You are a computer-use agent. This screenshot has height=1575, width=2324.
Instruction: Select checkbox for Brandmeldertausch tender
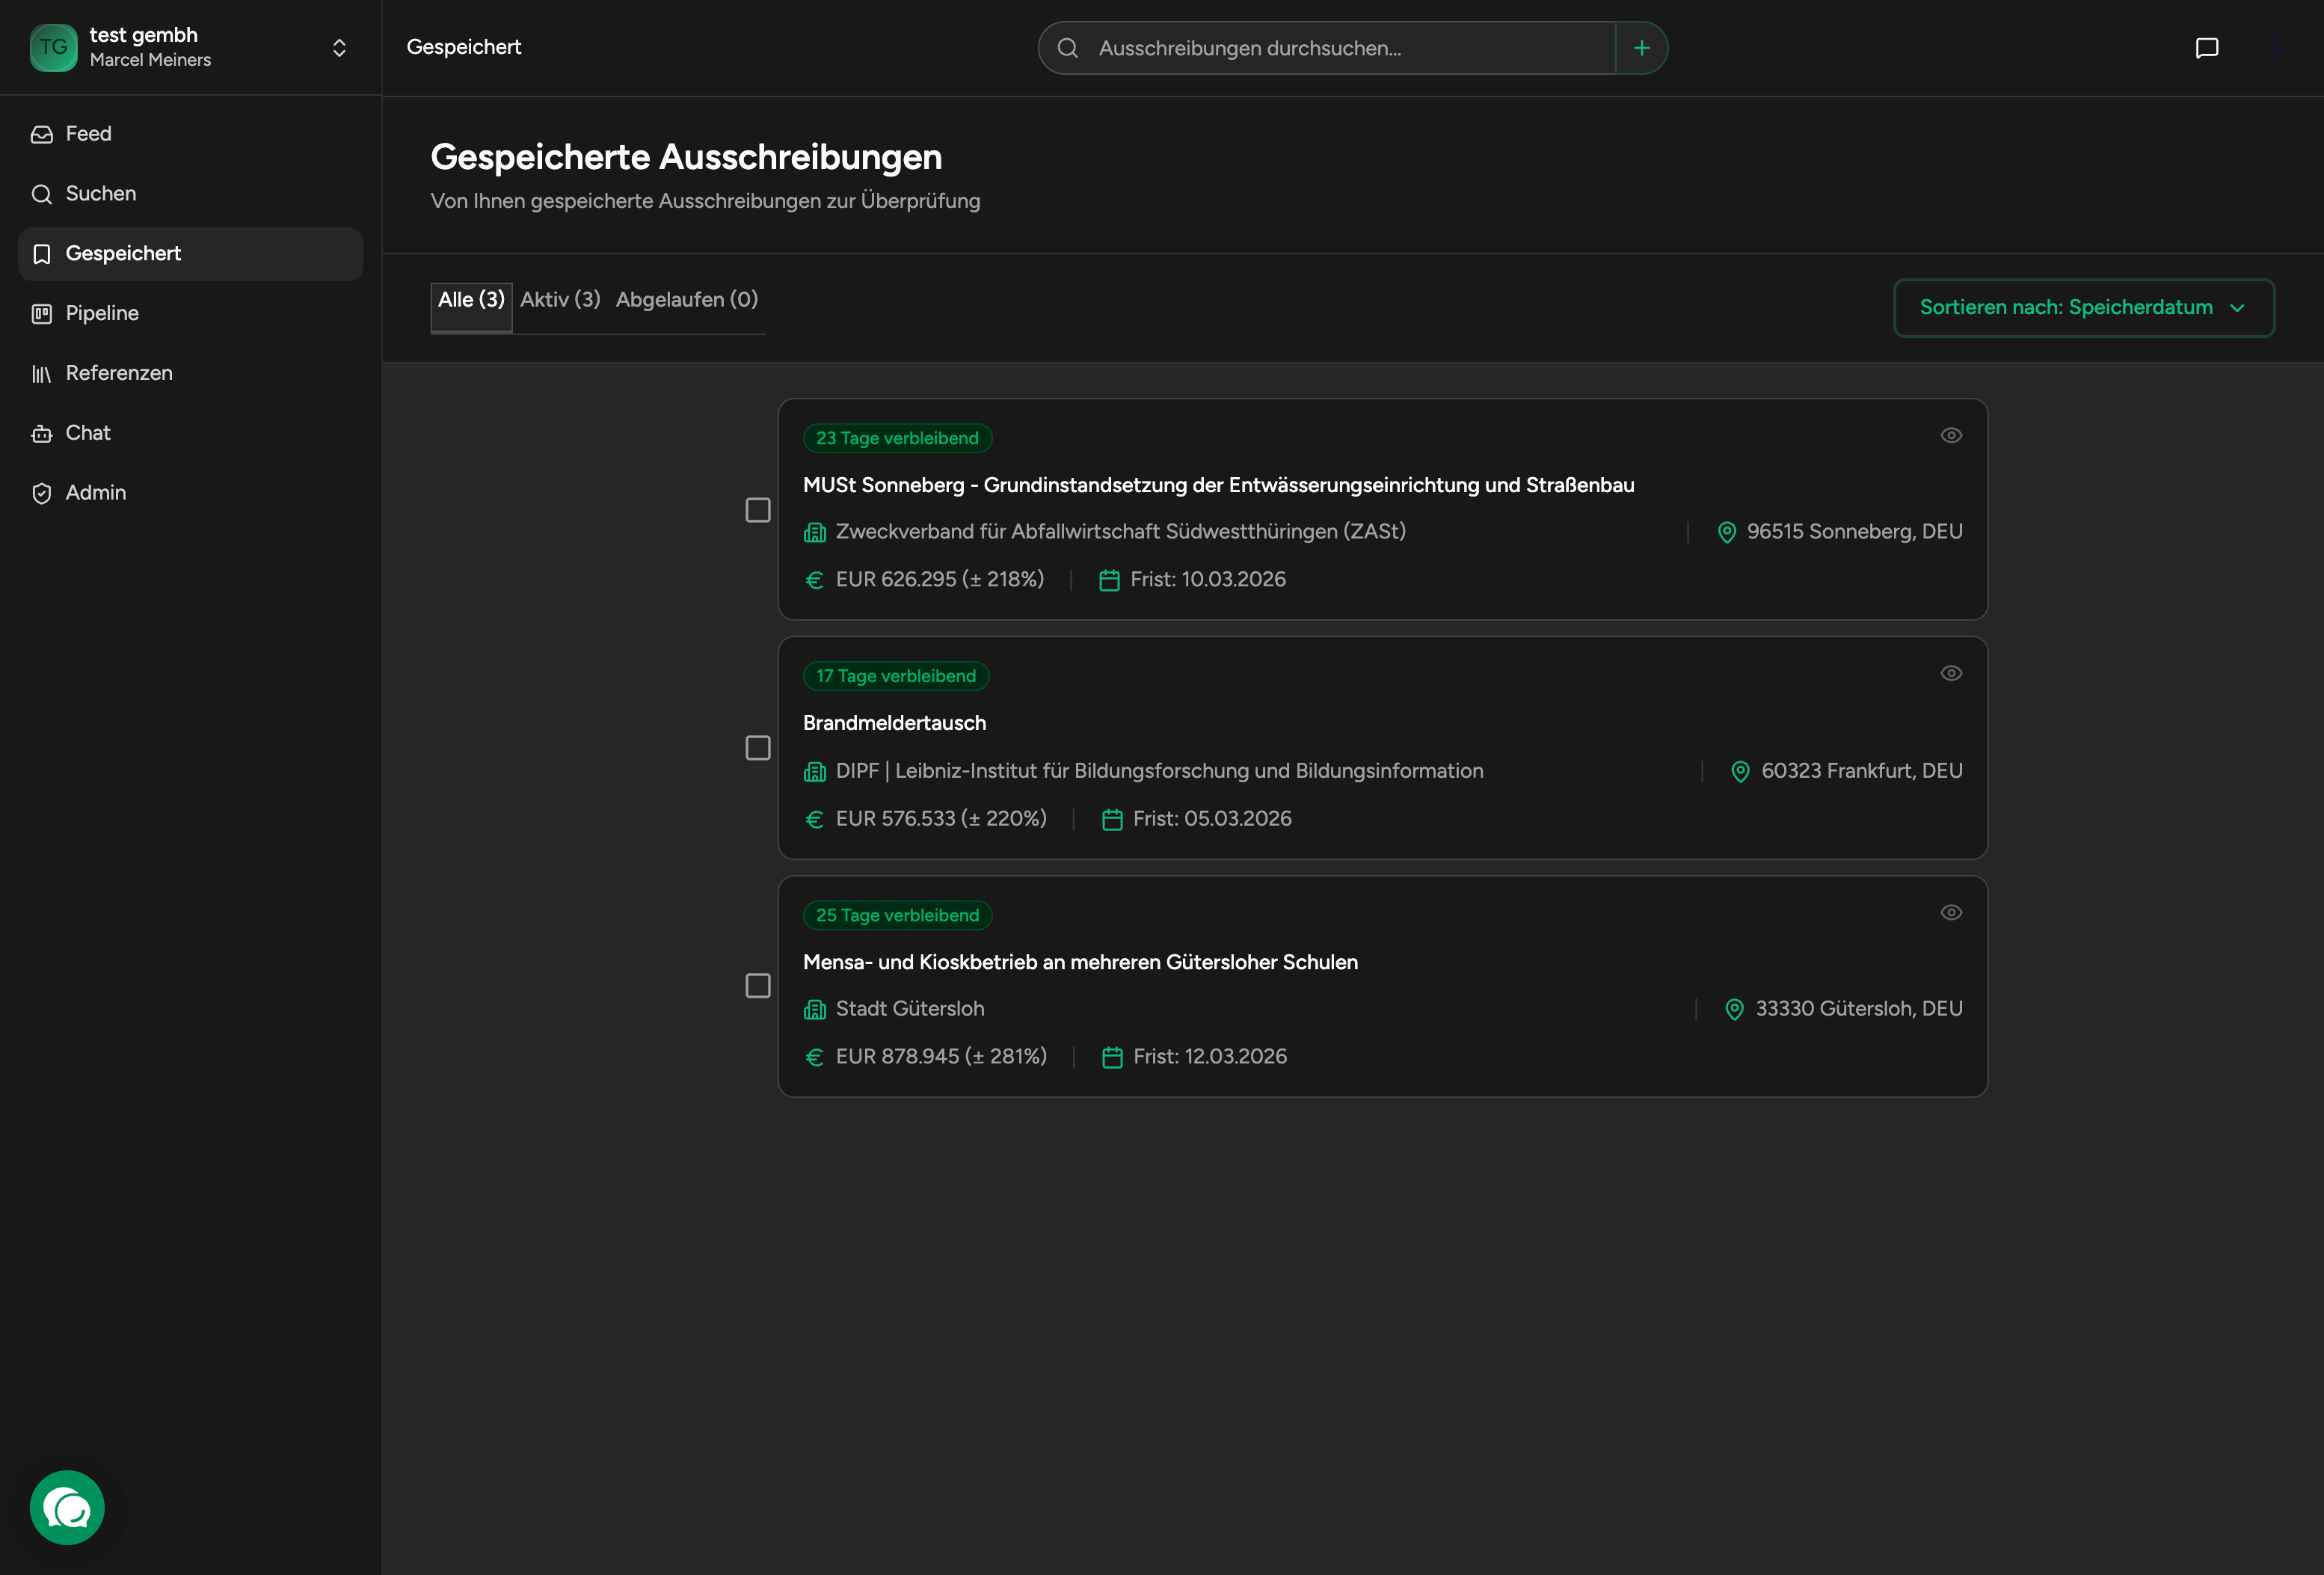coord(758,748)
